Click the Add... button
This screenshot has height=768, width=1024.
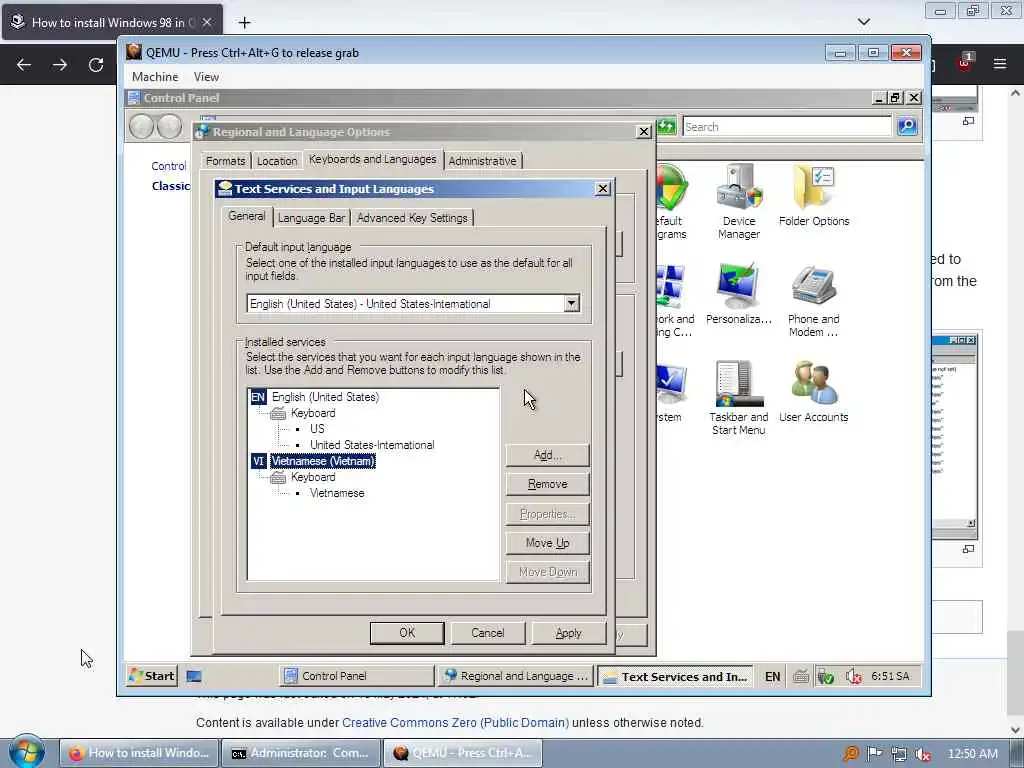[547, 455]
